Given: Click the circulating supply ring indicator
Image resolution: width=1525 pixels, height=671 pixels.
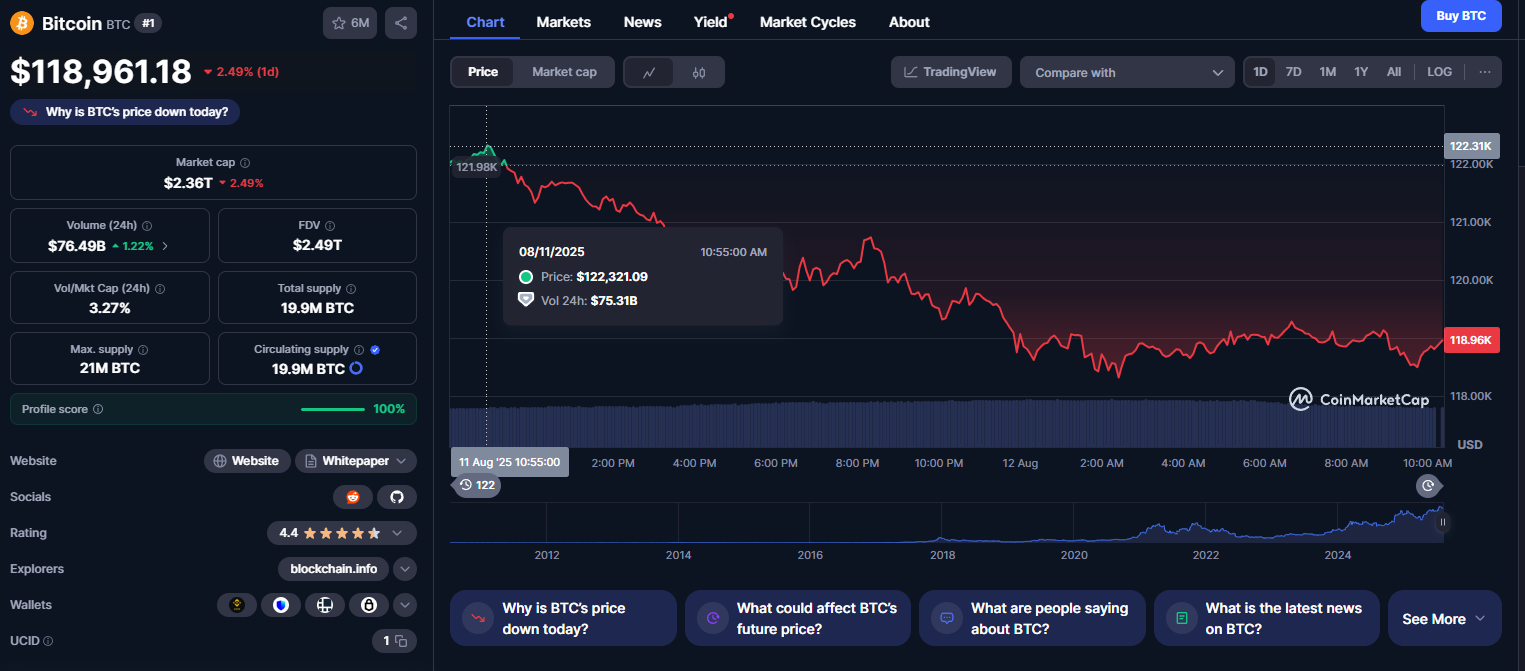Looking at the screenshot, I should [356, 368].
